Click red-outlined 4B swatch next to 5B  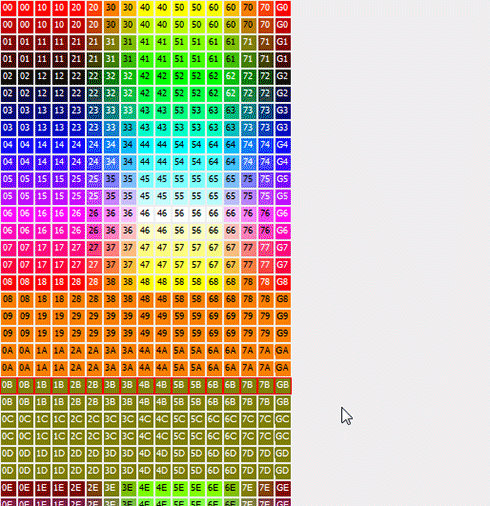pos(162,386)
